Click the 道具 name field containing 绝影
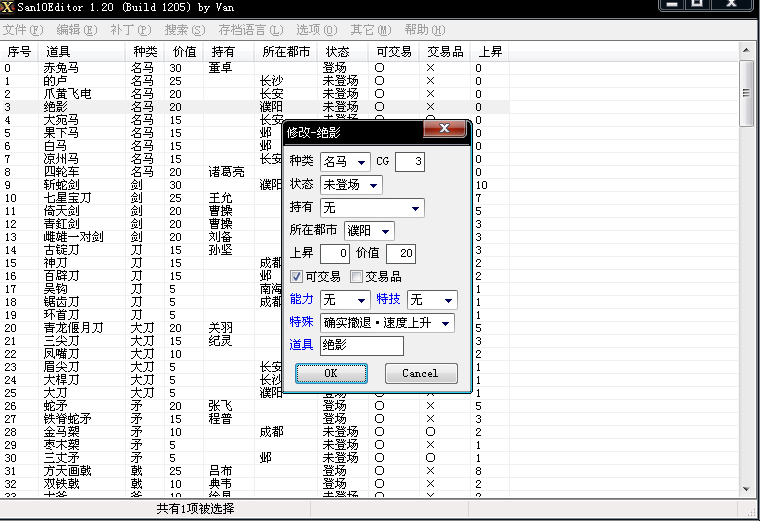 (x=361, y=345)
